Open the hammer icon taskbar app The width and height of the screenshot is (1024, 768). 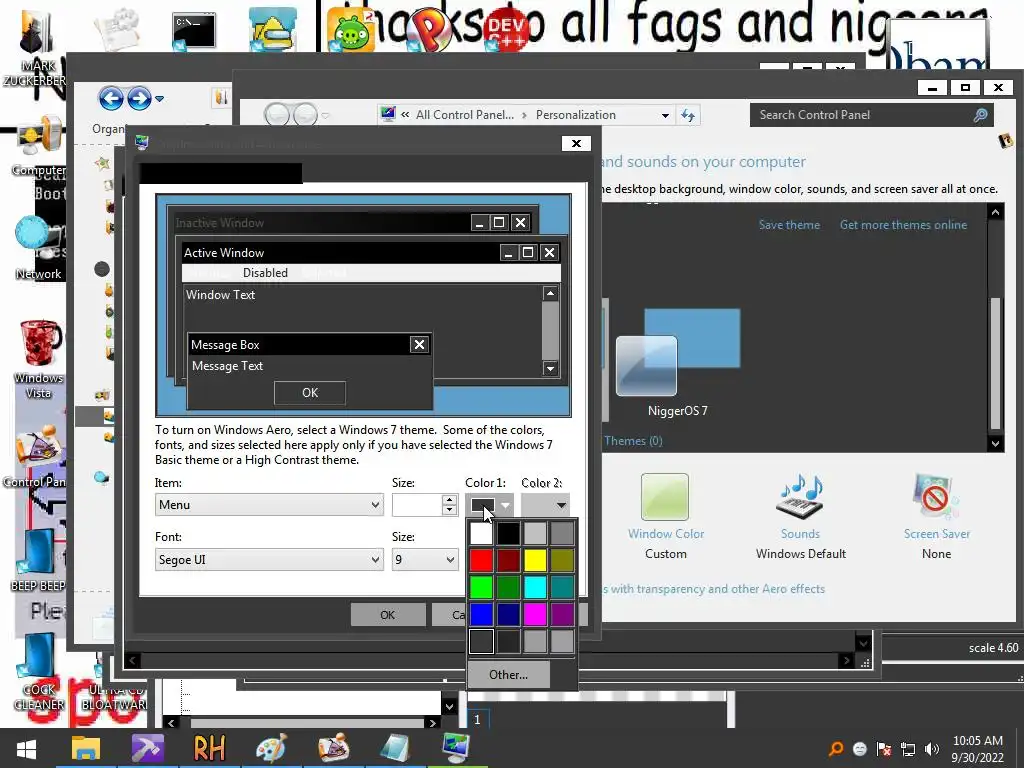(148, 748)
